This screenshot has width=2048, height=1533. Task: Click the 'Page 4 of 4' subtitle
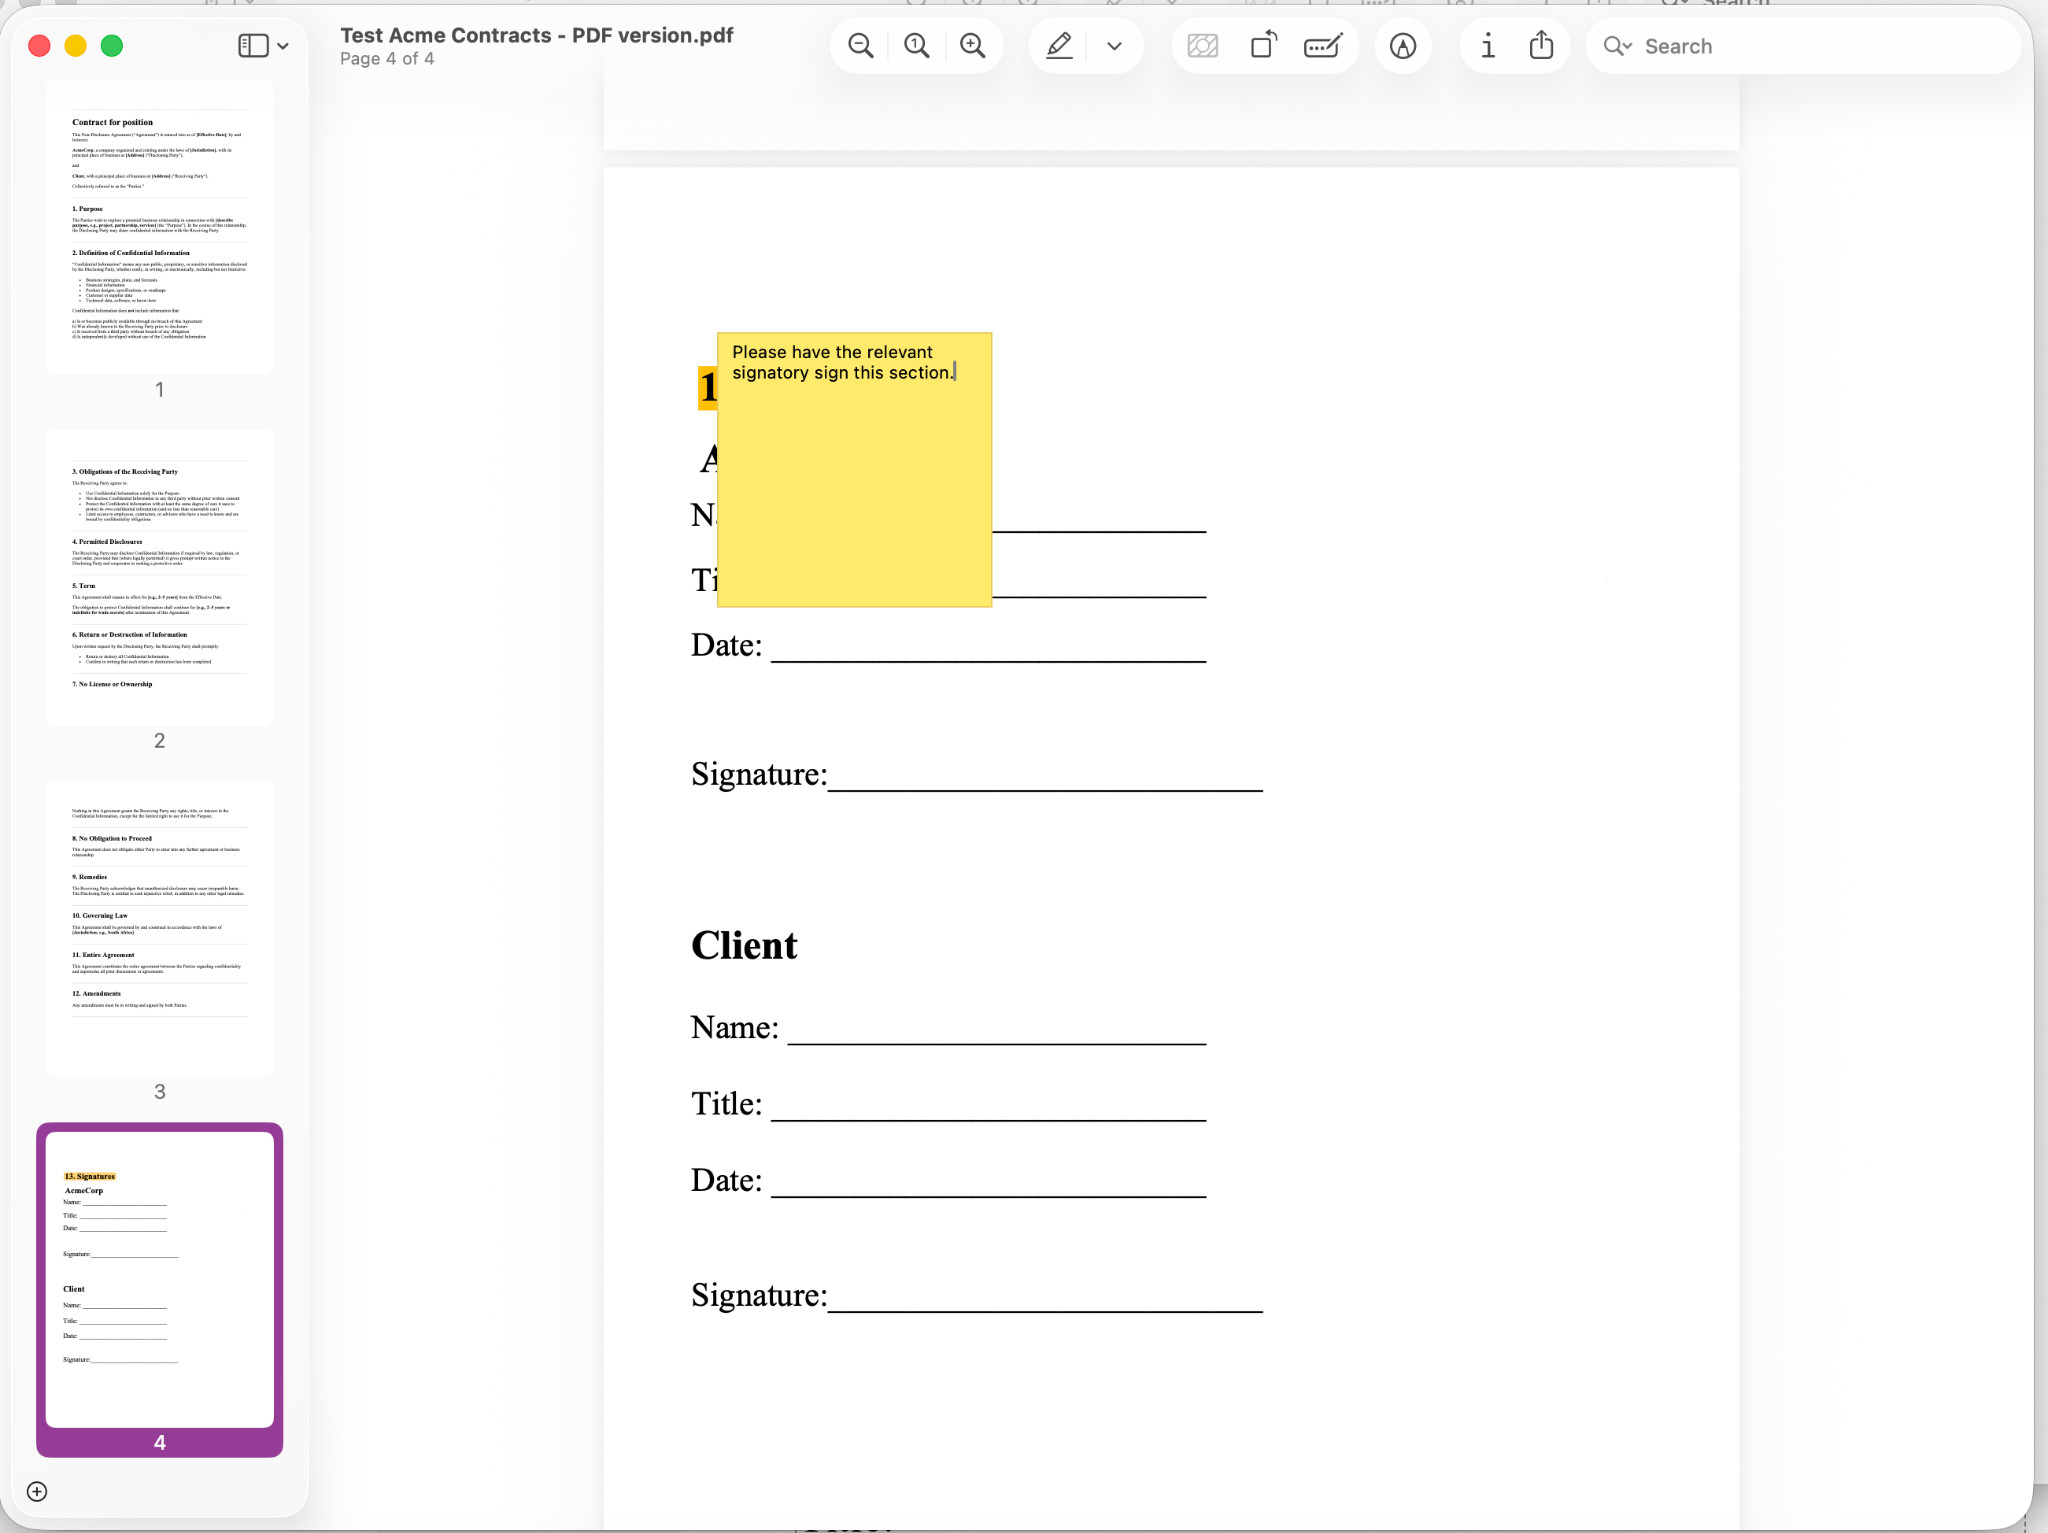coord(387,59)
